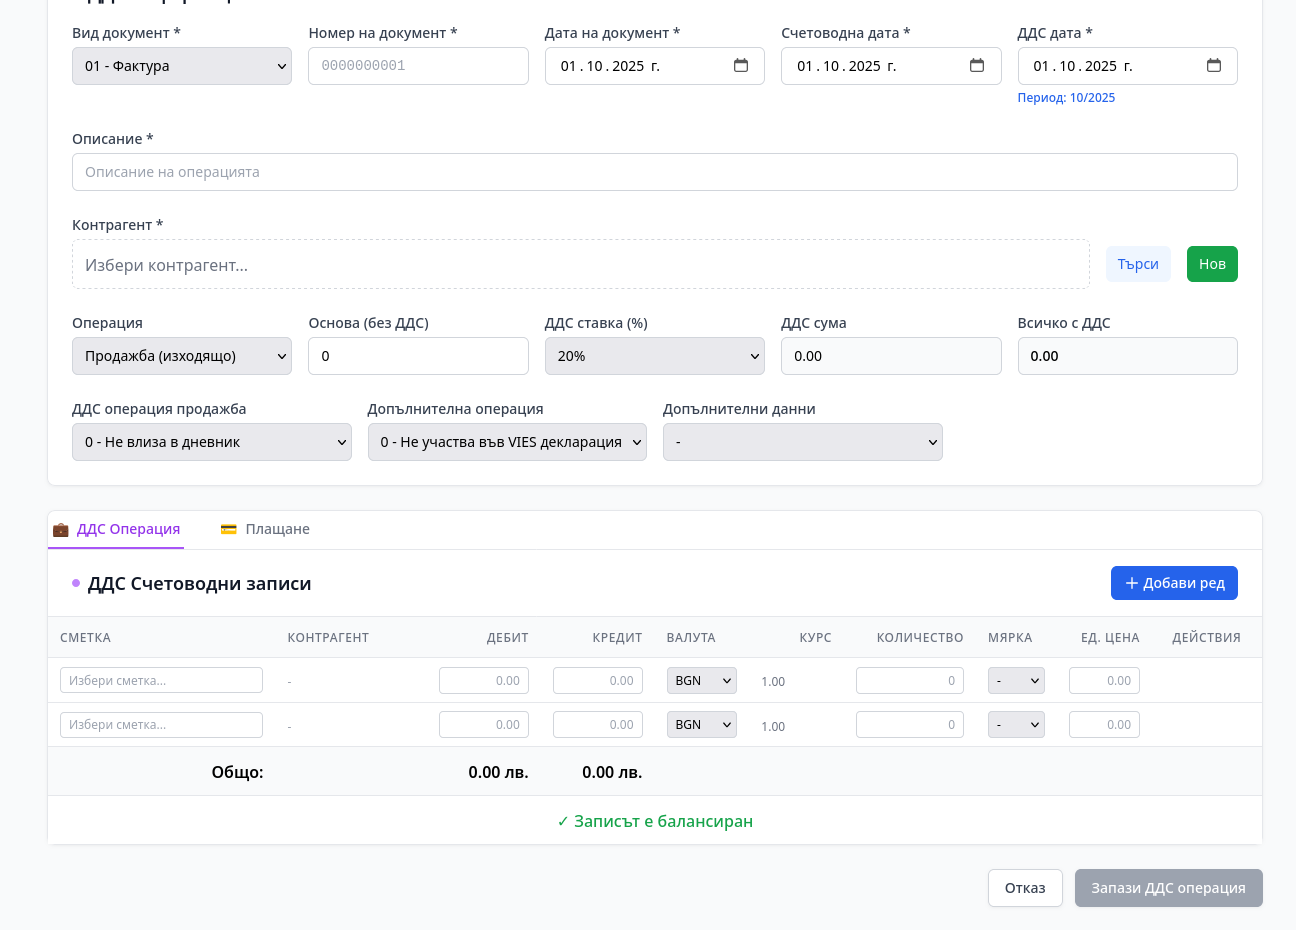Image resolution: width=1296 pixels, height=930 pixels.
Task: Focus the Номер на документ field
Action: [418, 66]
